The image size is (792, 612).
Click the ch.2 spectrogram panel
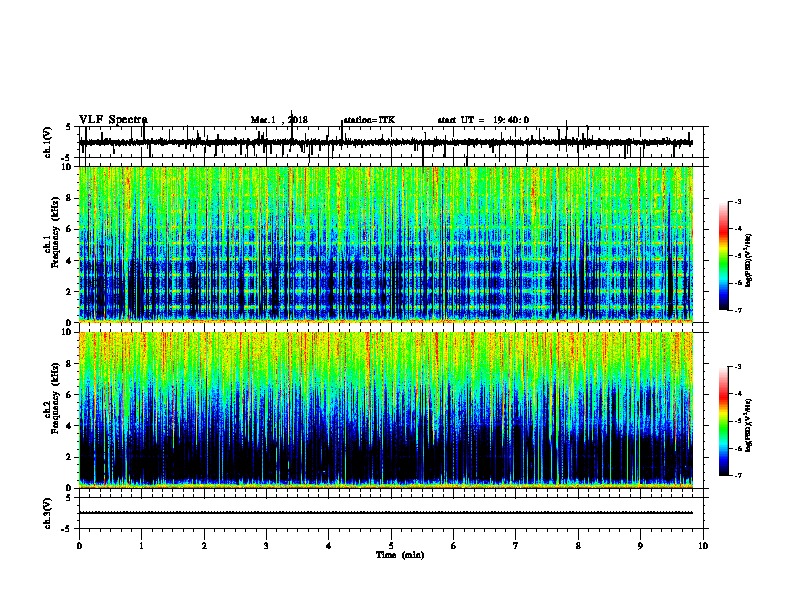point(386,410)
